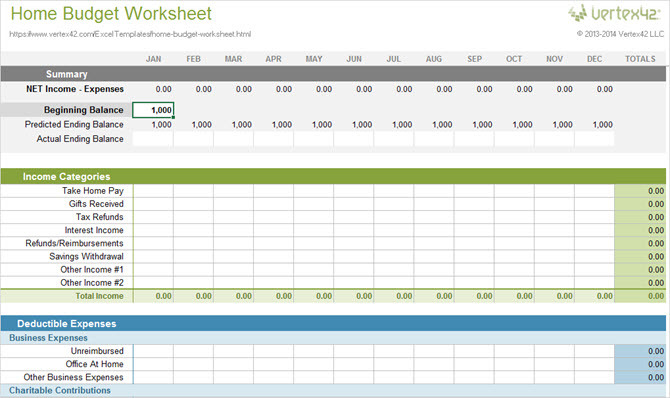670x398 pixels.
Task: Select the Unreimbursed March cell
Action: click(x=233, y=351)
